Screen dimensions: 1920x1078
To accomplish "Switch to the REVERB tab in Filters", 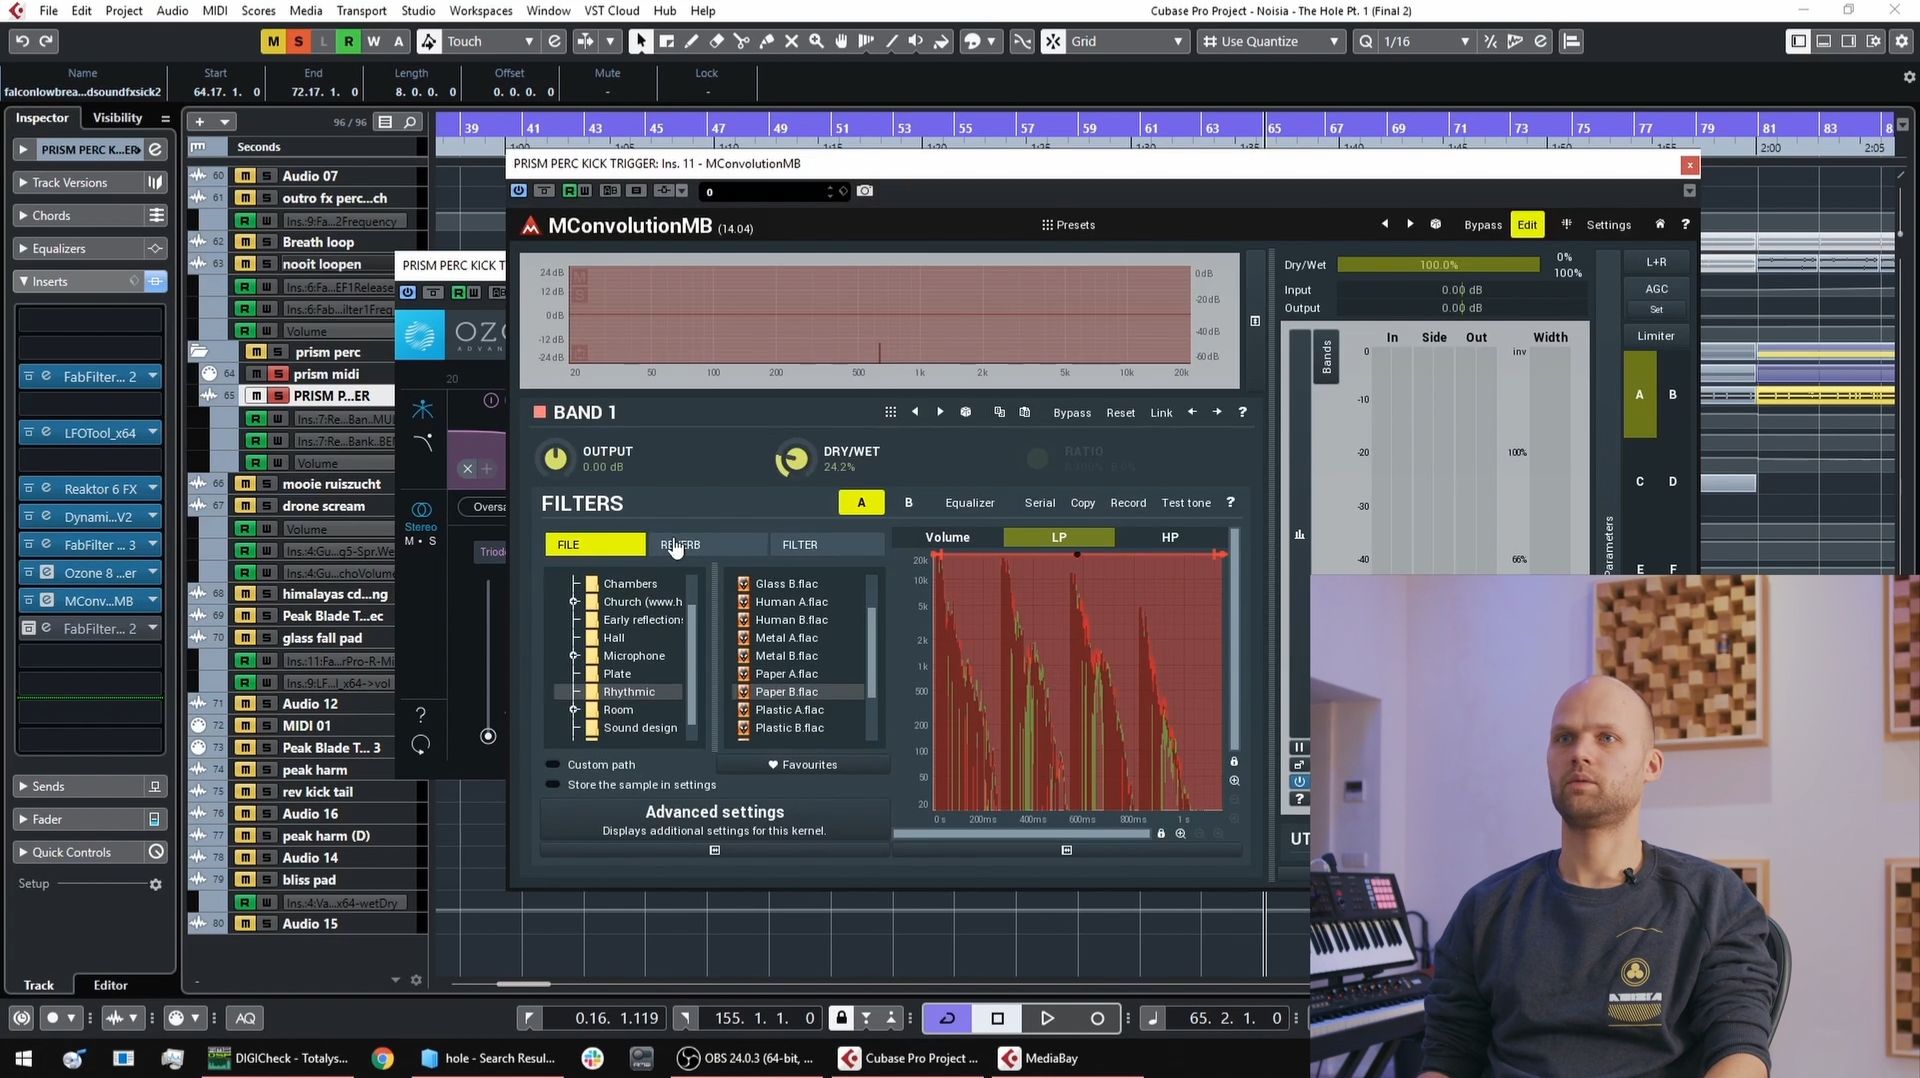I will pos(707,545).
